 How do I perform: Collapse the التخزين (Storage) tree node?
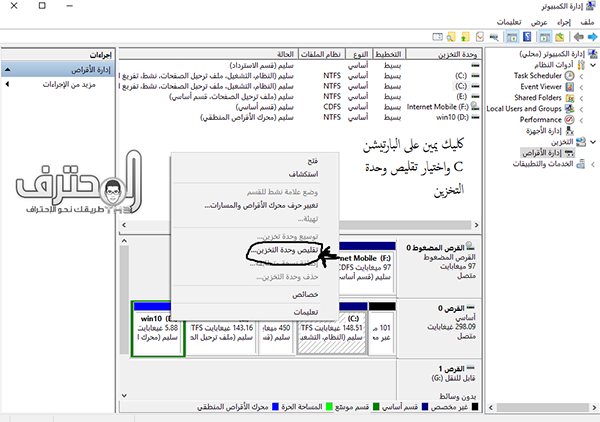tap(592, 141)
